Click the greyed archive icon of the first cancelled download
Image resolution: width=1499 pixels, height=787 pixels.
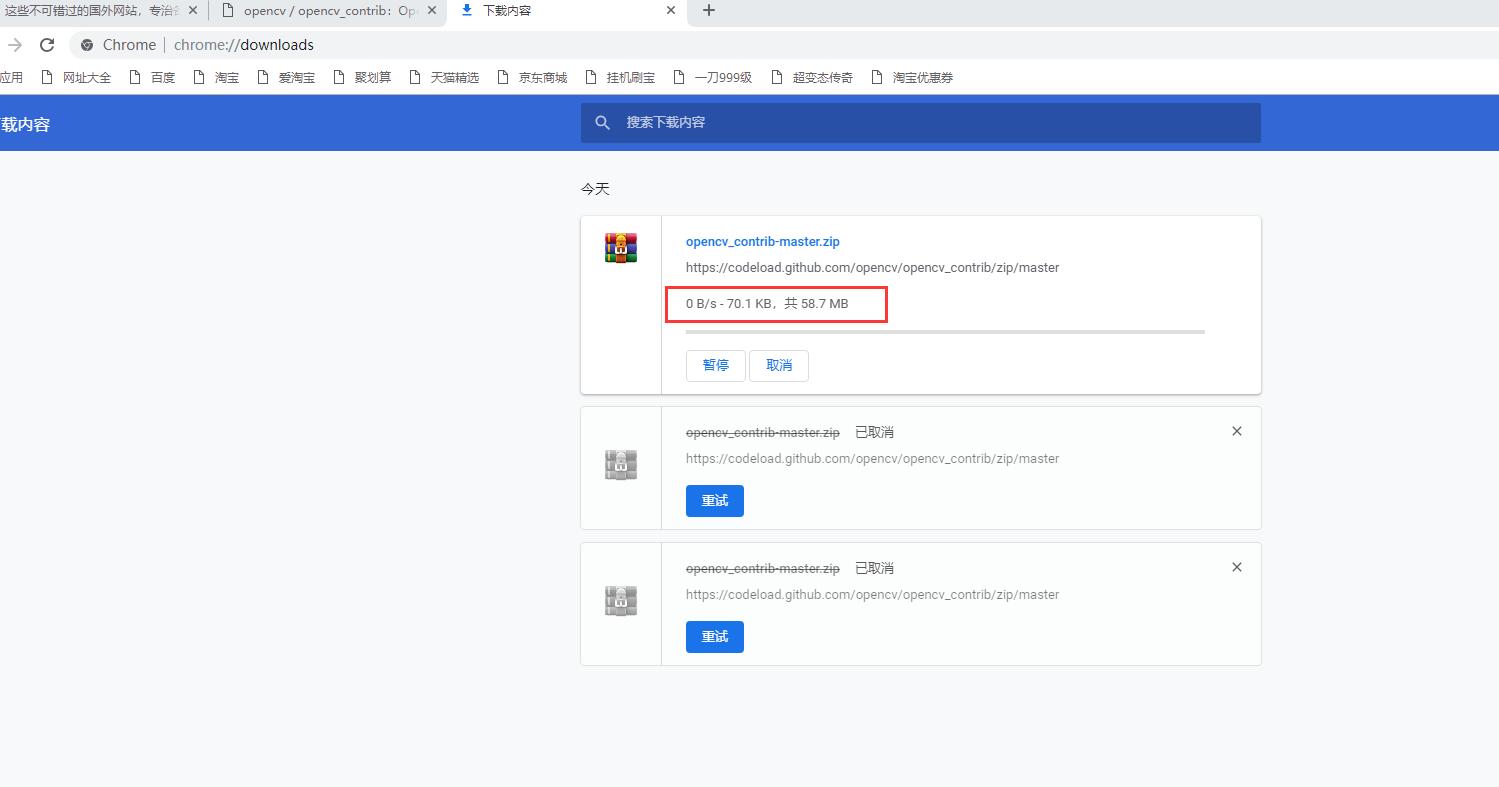point(621,465)
